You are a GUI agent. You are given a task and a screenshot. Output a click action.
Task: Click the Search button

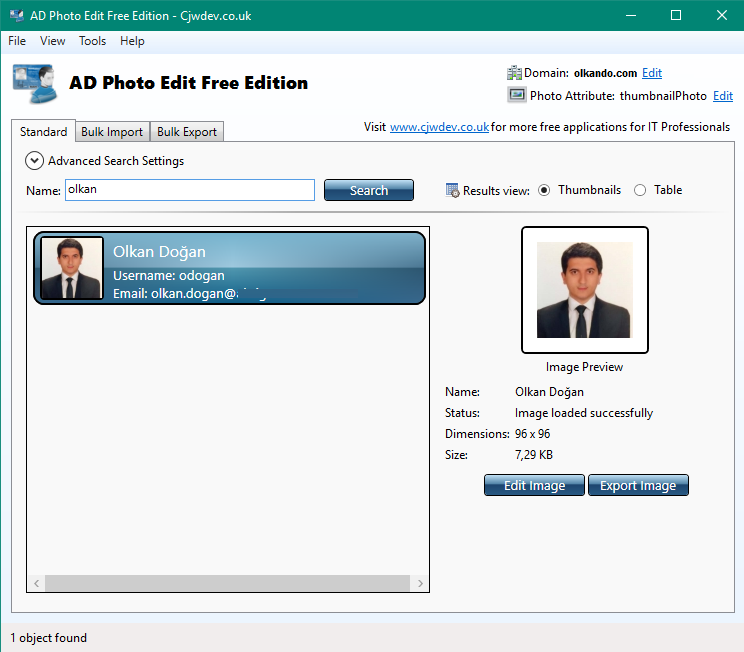pyautogui.click(x=369, y=190)
